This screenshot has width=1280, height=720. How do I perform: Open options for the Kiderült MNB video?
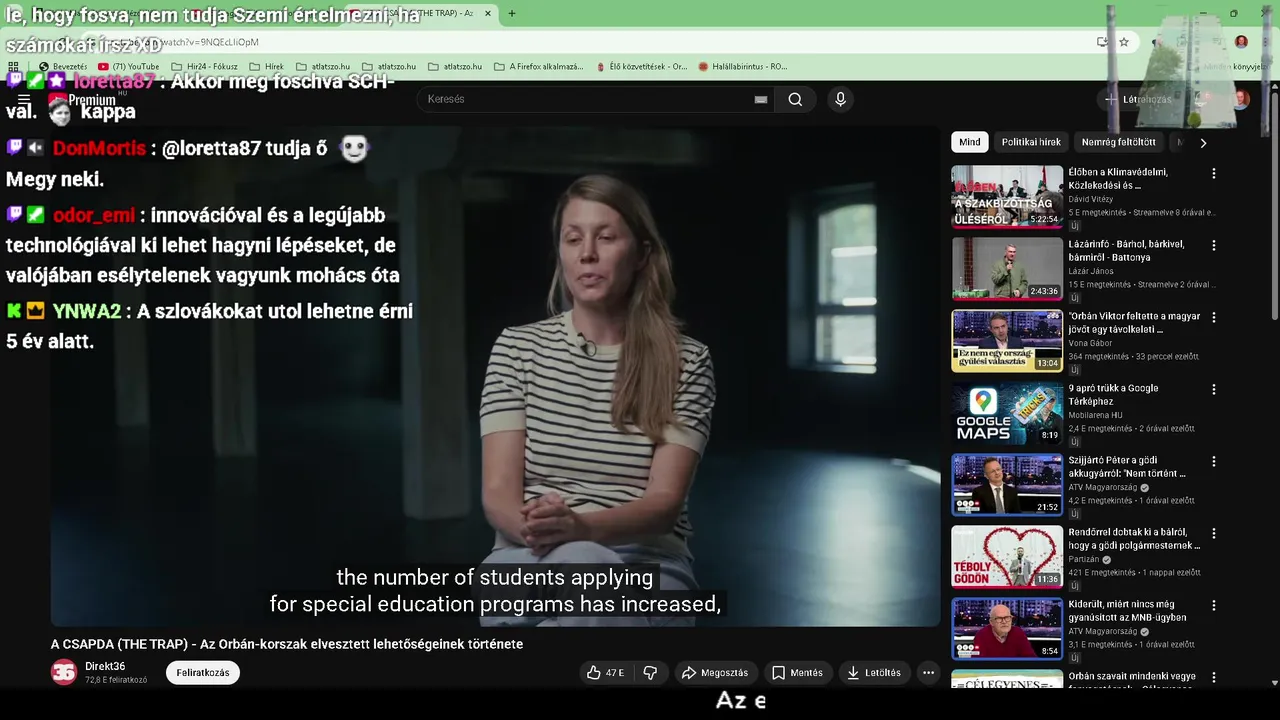click(1214, 605)
